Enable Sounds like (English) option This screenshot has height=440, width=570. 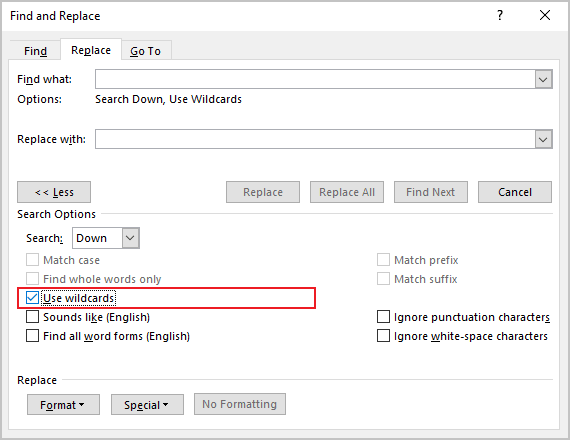tap(32, 317)
